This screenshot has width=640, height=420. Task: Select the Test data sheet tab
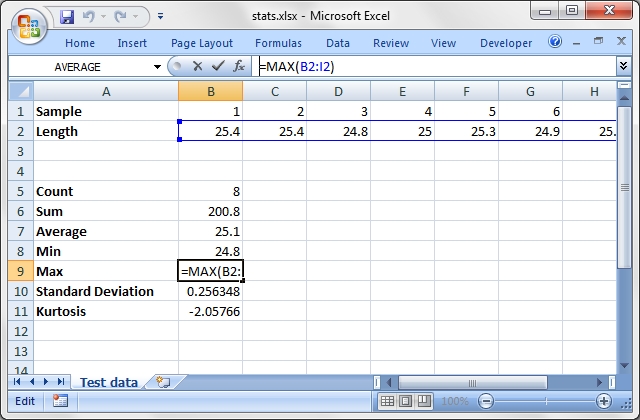[x=109, y=382]
